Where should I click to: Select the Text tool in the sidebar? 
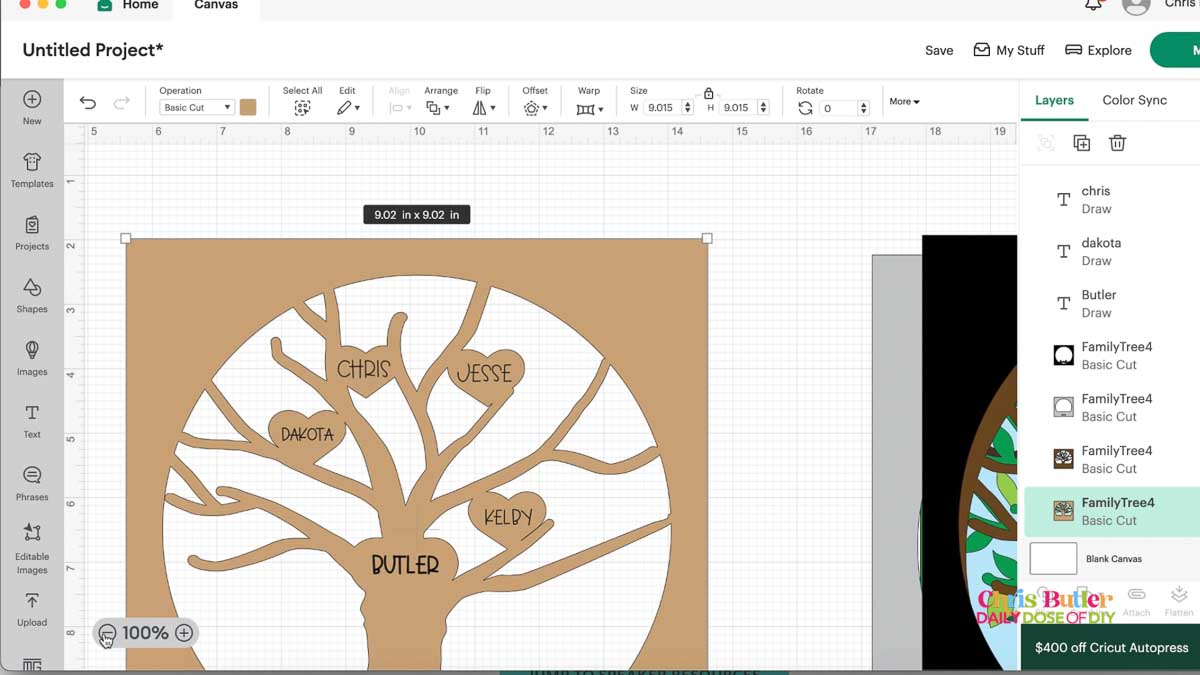(x=32, y=421)
